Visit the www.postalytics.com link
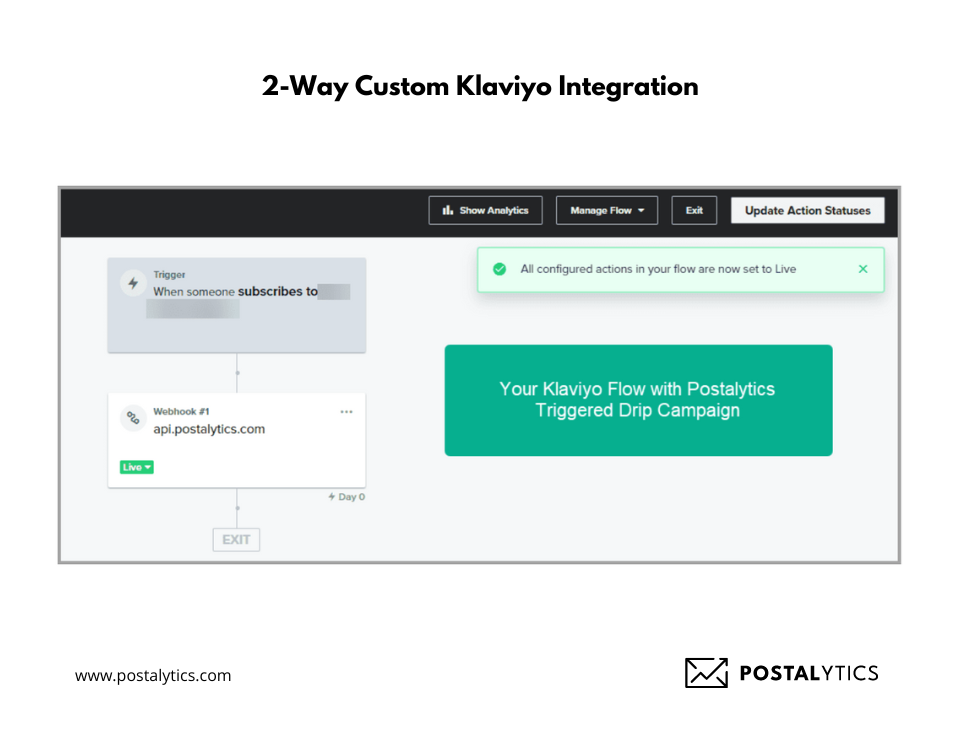The width and height of the screenshot is (960, 750). point(152,675)
